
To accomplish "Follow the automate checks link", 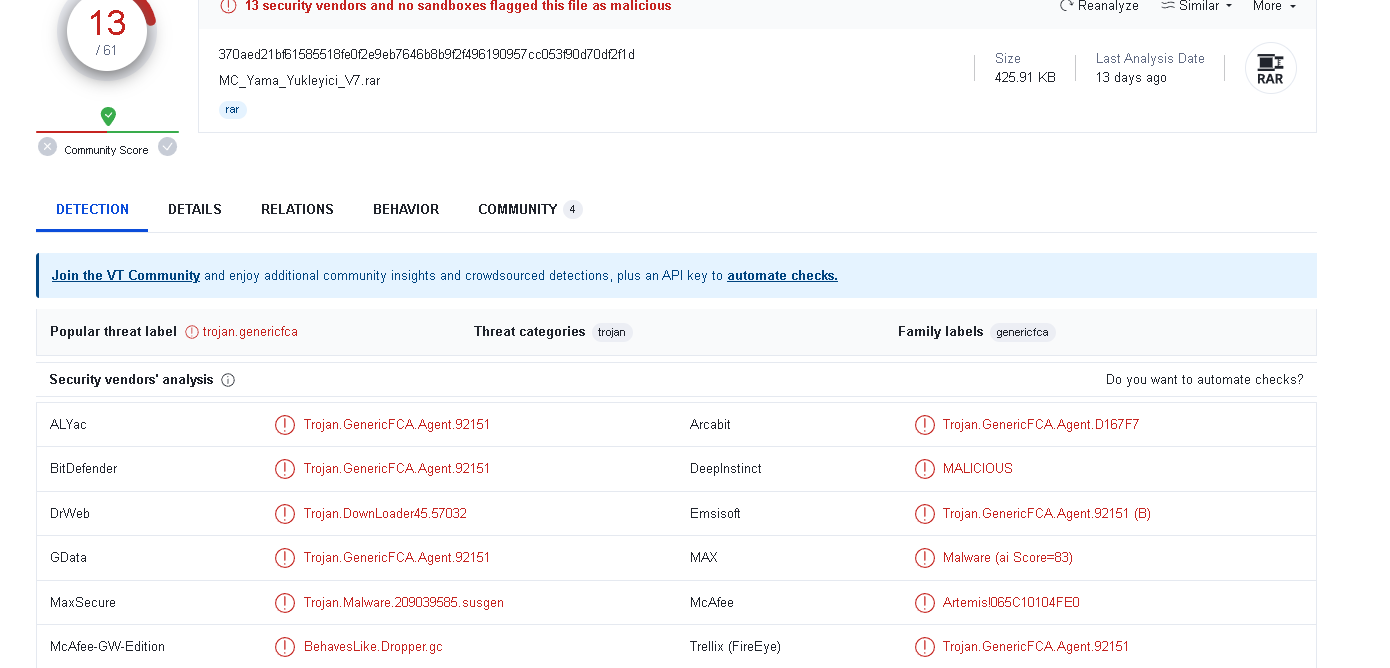I will [x=782, y=276].
